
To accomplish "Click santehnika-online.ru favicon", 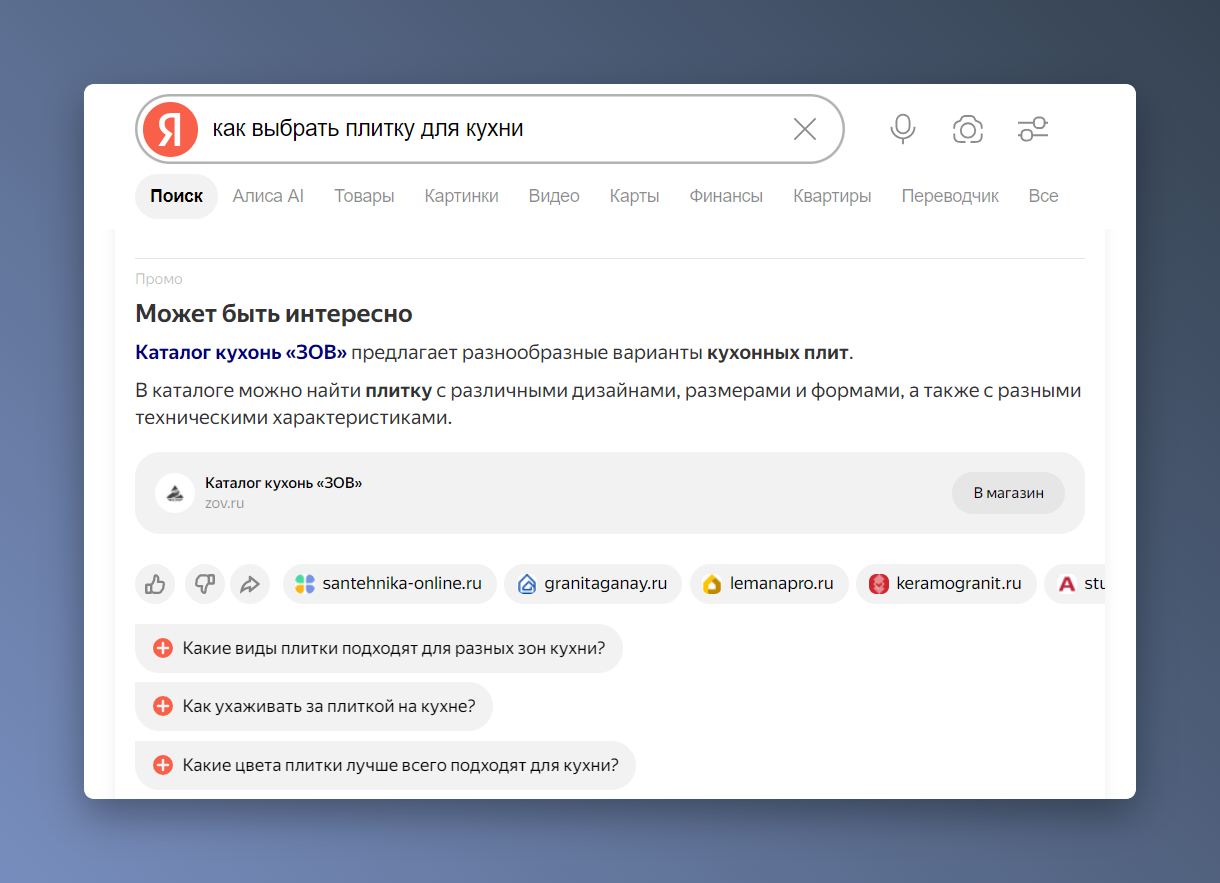I will (305, 584).
